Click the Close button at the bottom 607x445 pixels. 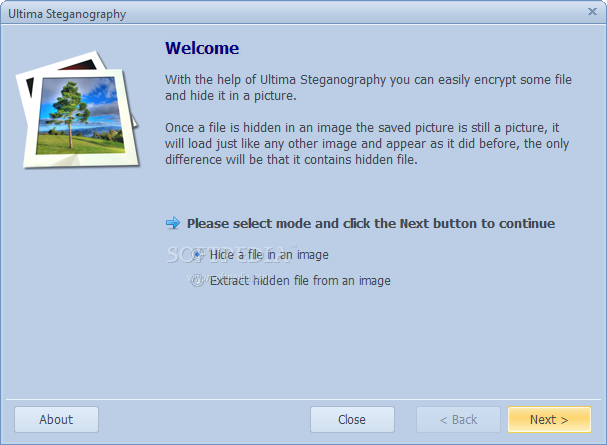(x=352, y=419)
